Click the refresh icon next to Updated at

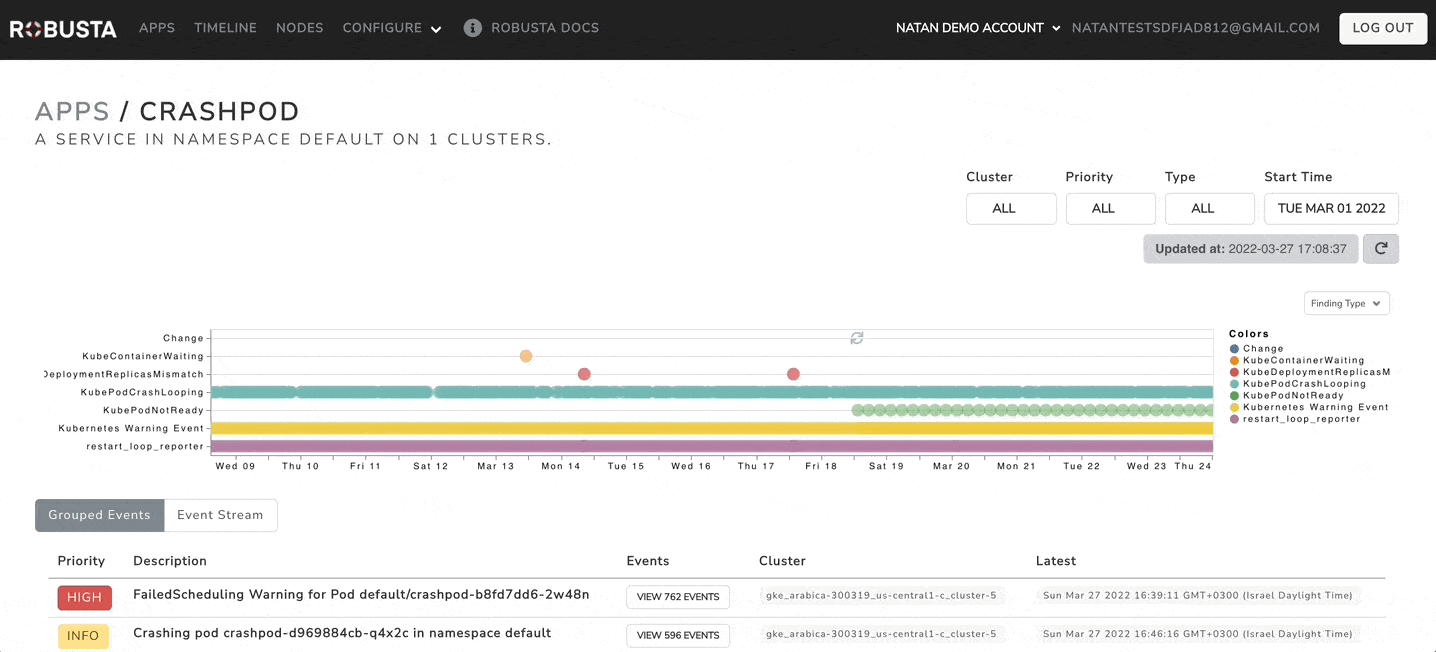1381,249
